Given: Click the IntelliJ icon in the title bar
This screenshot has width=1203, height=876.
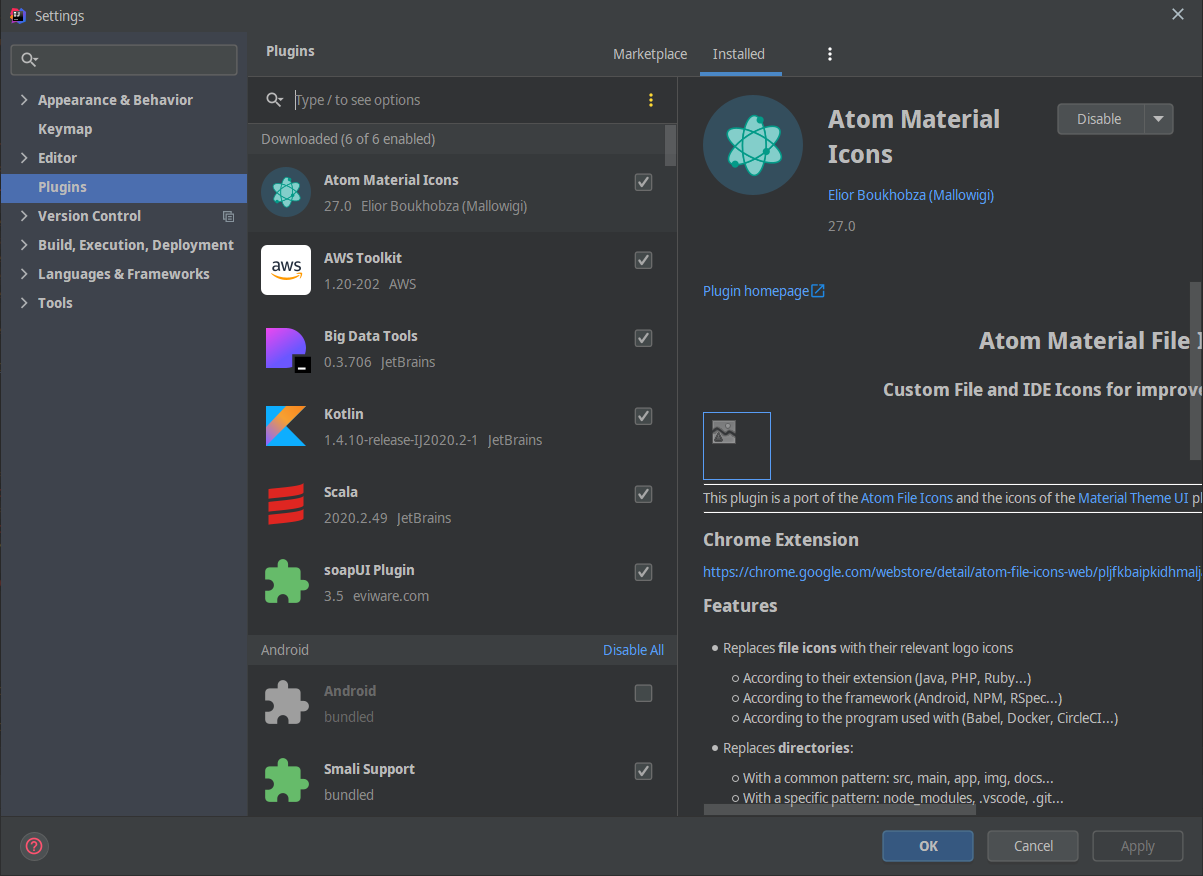Looking at the screenshot, I should (x=17, y=15).
